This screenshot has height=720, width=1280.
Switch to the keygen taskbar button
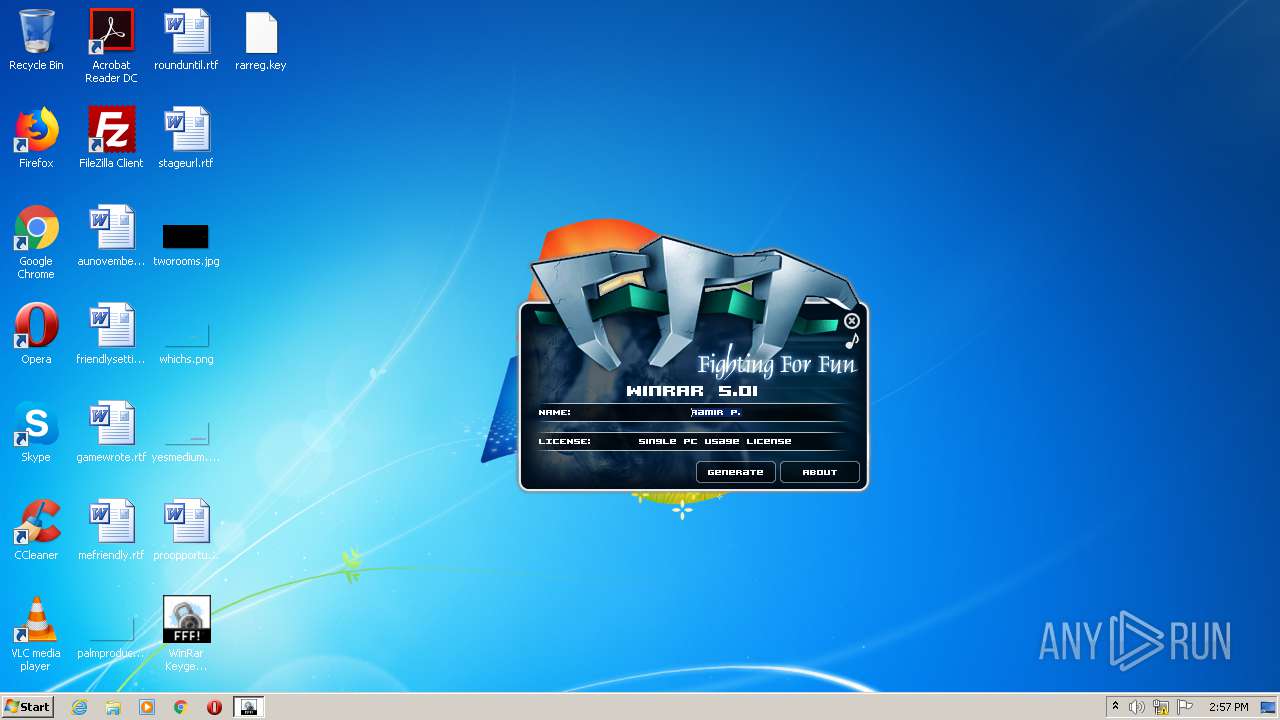pyautogui.click(x=249, y=707)
